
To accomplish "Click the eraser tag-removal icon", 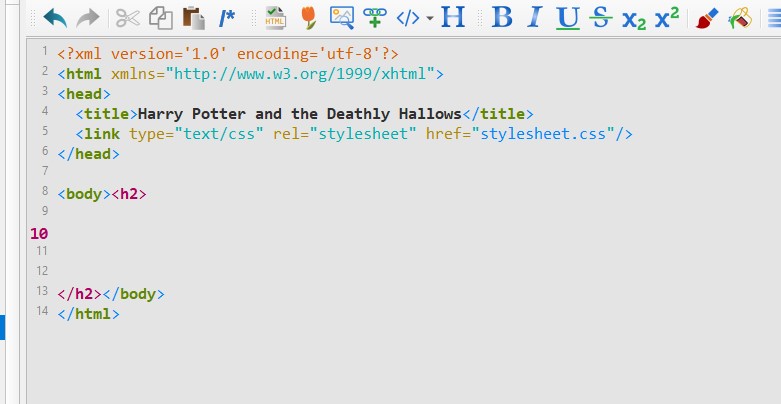I will (740, 18).
